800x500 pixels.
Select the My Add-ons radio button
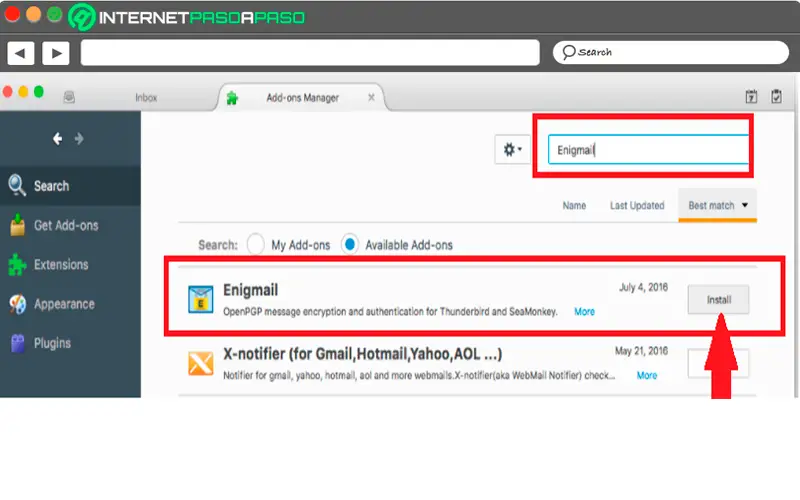pyautogui.click(x=256, y=244)
